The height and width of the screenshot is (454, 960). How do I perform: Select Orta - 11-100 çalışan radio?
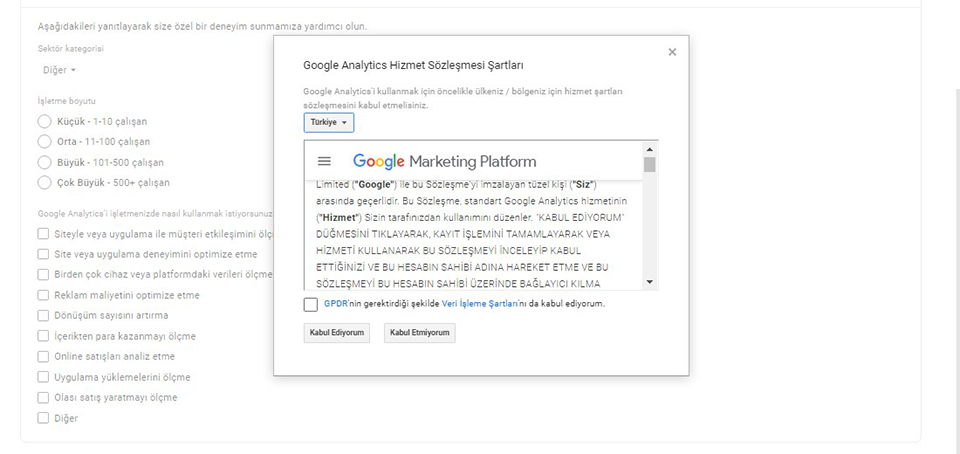coord(44,141)
